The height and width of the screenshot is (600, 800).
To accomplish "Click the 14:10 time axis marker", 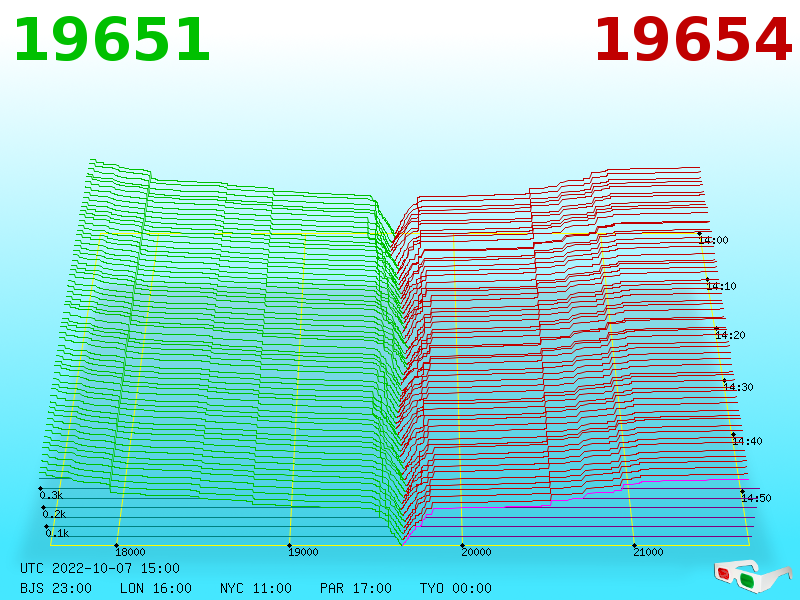I will tap(721, 286).
